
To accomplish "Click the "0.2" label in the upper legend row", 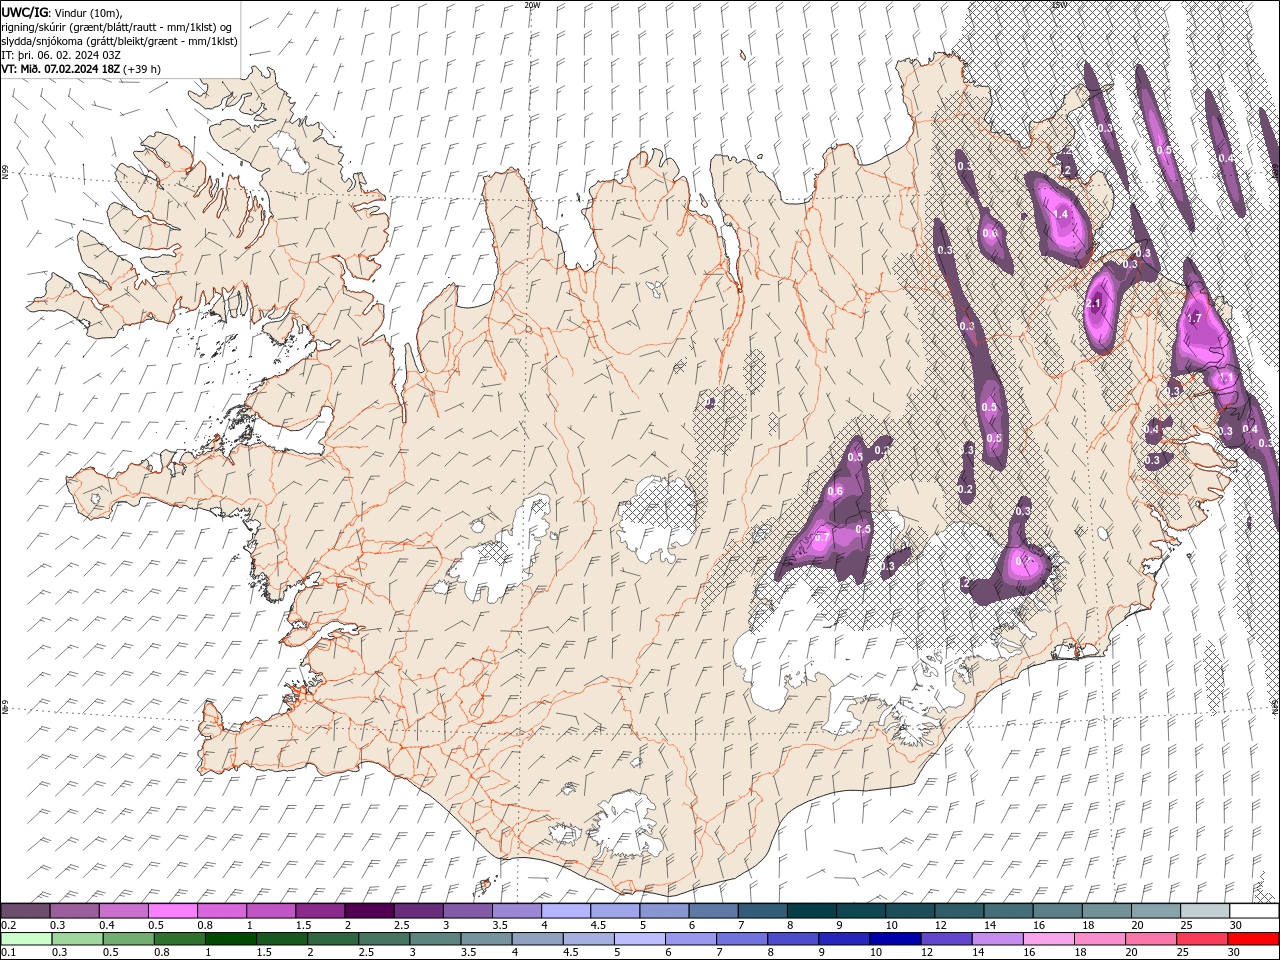I will (7, 925).
